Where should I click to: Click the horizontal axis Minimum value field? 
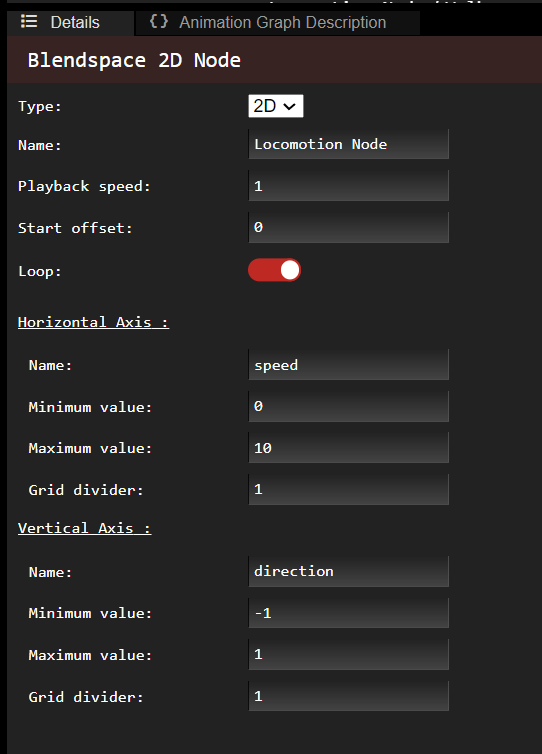click(349, 406)
